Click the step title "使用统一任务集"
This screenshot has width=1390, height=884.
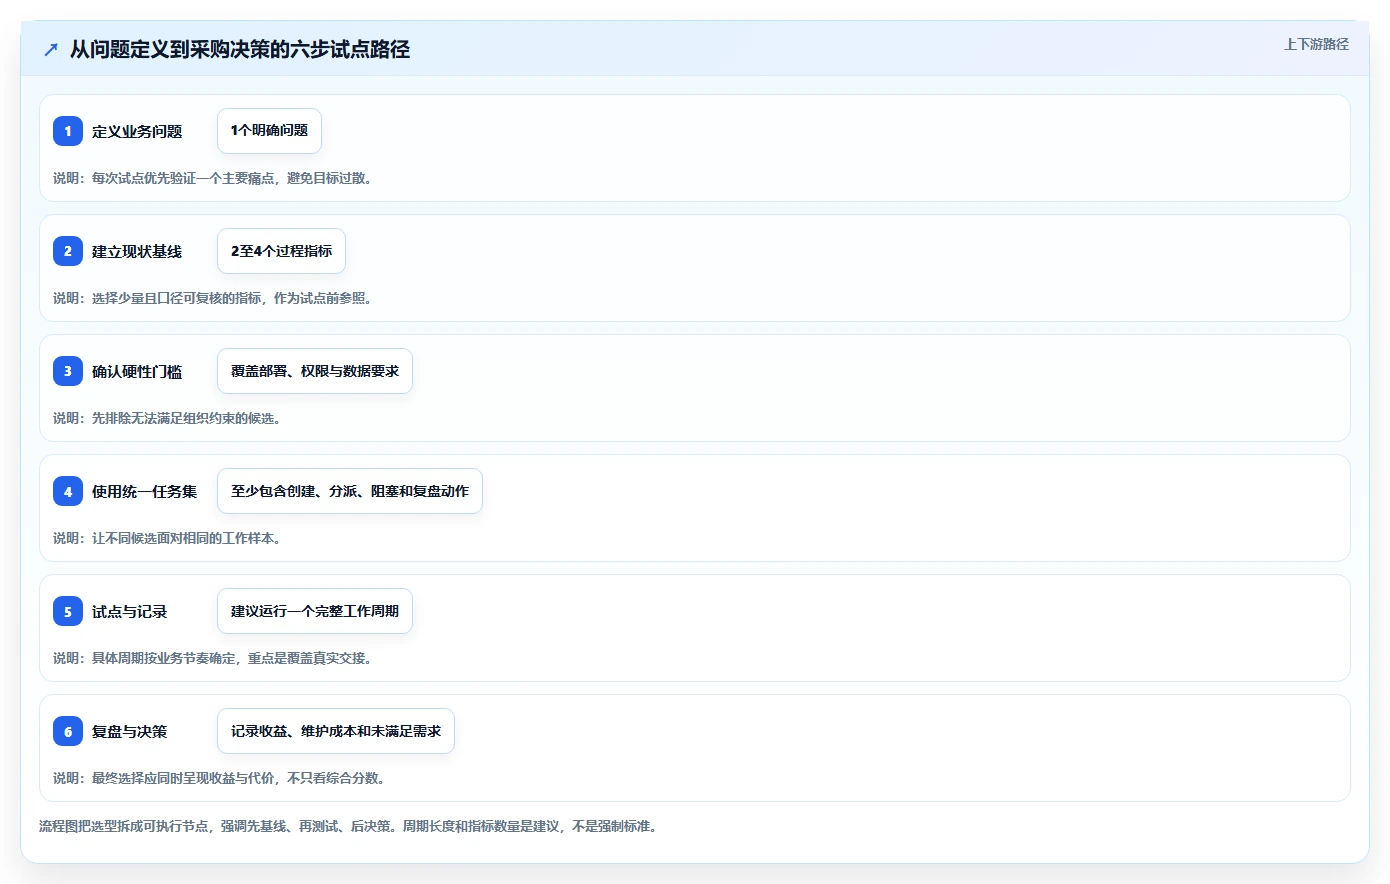145,491
